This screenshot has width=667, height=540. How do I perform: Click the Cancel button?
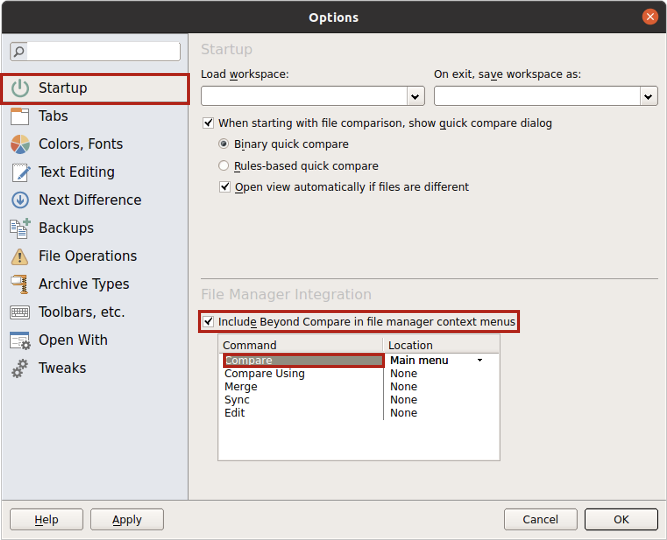point(541,520)
